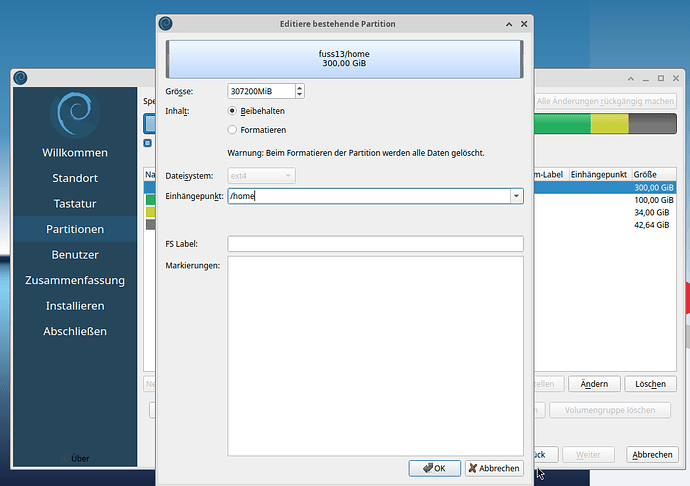The width and height of the screenshot is (690, 486).
Task: Select Abschließen step in sidebar
Action: coord(75,331)
